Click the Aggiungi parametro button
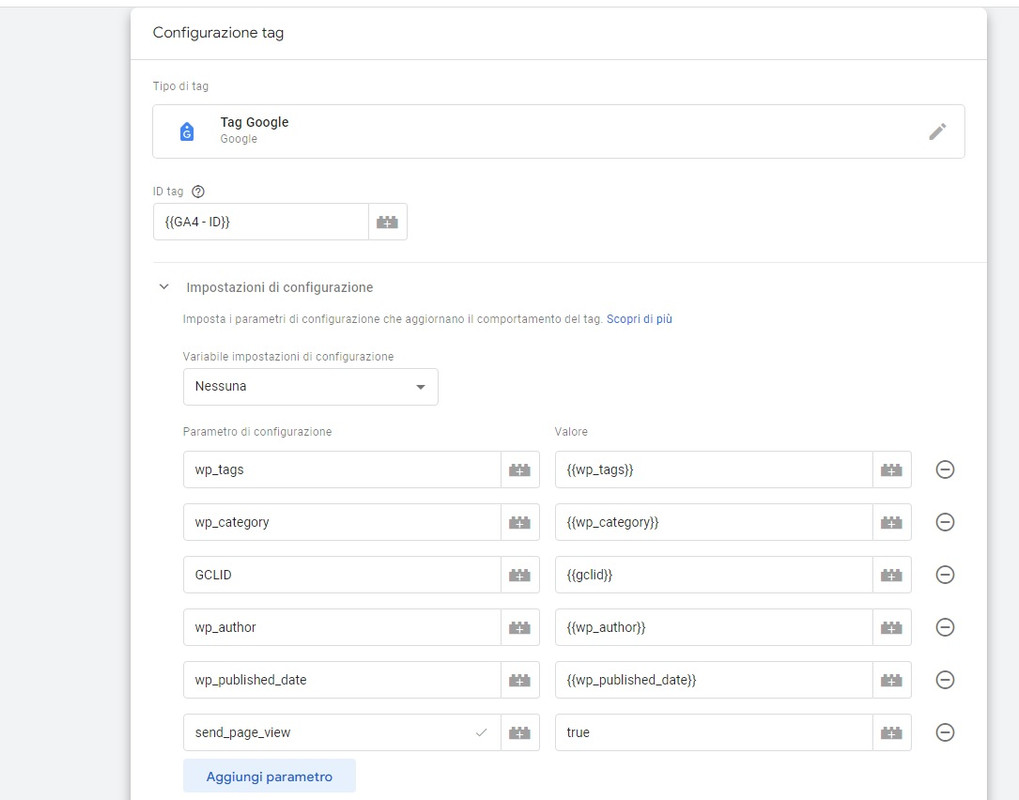Image resolution: width=1019 pixels, height=800 pixels. pyautogui.click(x=269, y=776)
